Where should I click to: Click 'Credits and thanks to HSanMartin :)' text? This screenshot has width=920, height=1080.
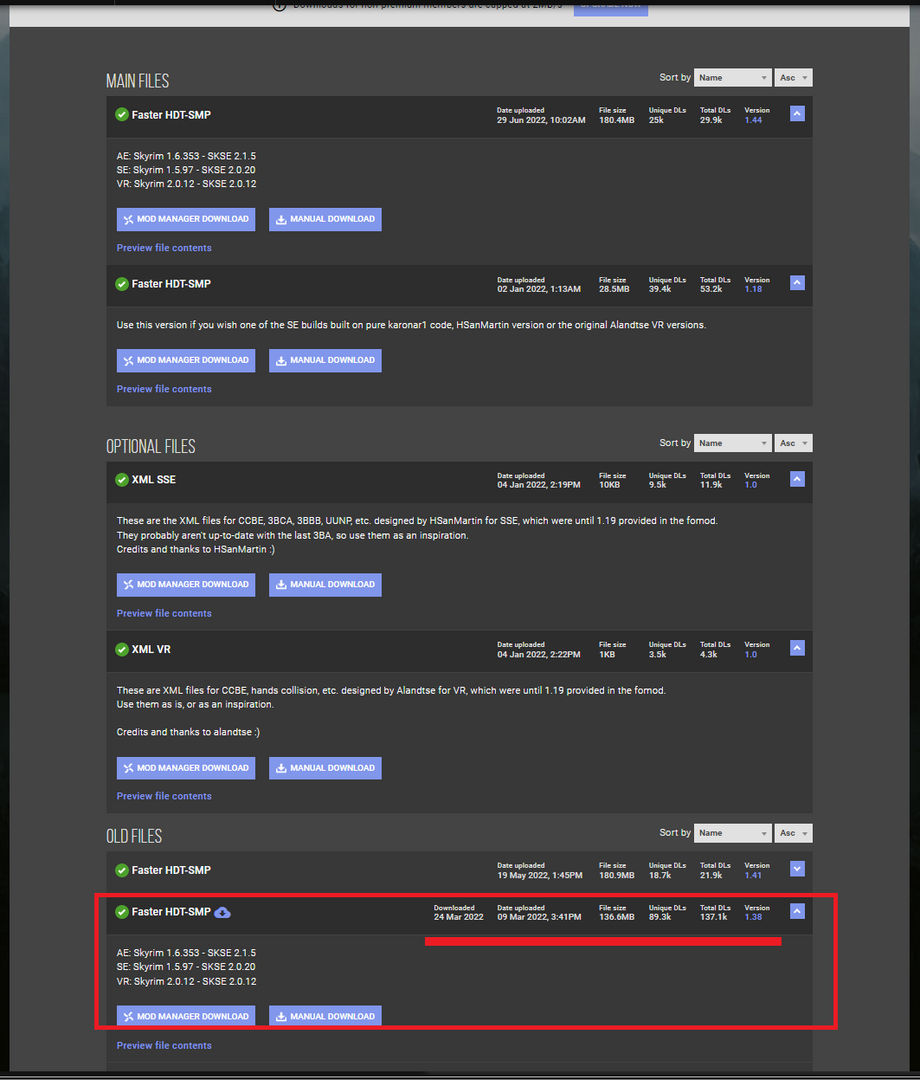point(196,550)
